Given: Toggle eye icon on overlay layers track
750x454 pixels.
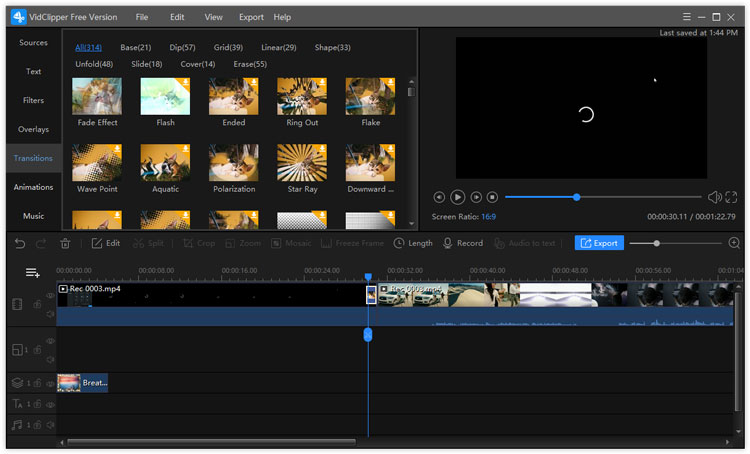Looking at the screenshot, I should [x=50, y=384].
